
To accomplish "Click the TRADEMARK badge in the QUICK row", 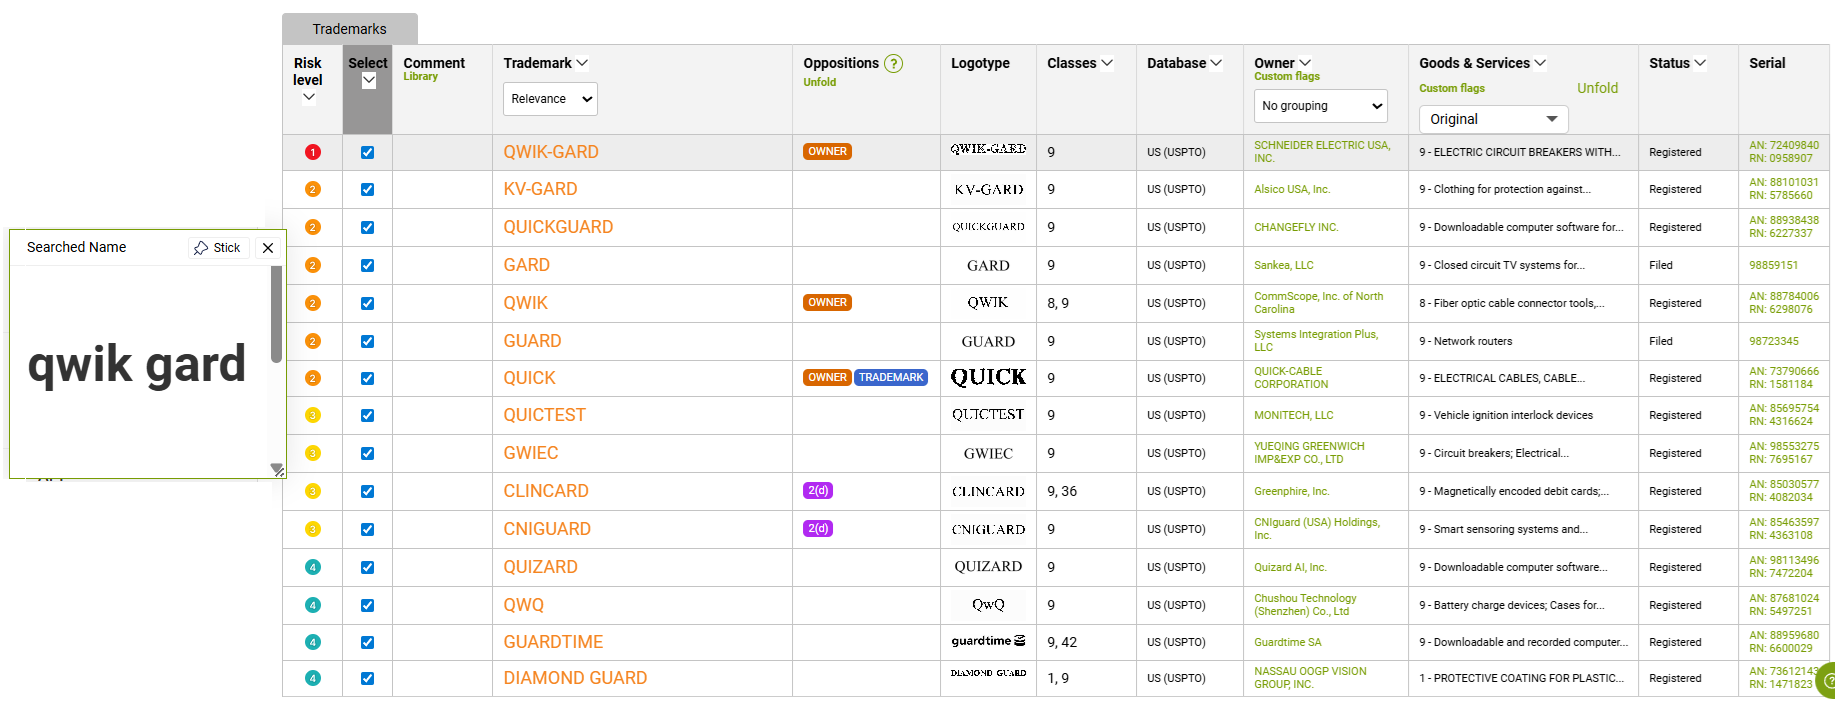I will tap(891, 377).
